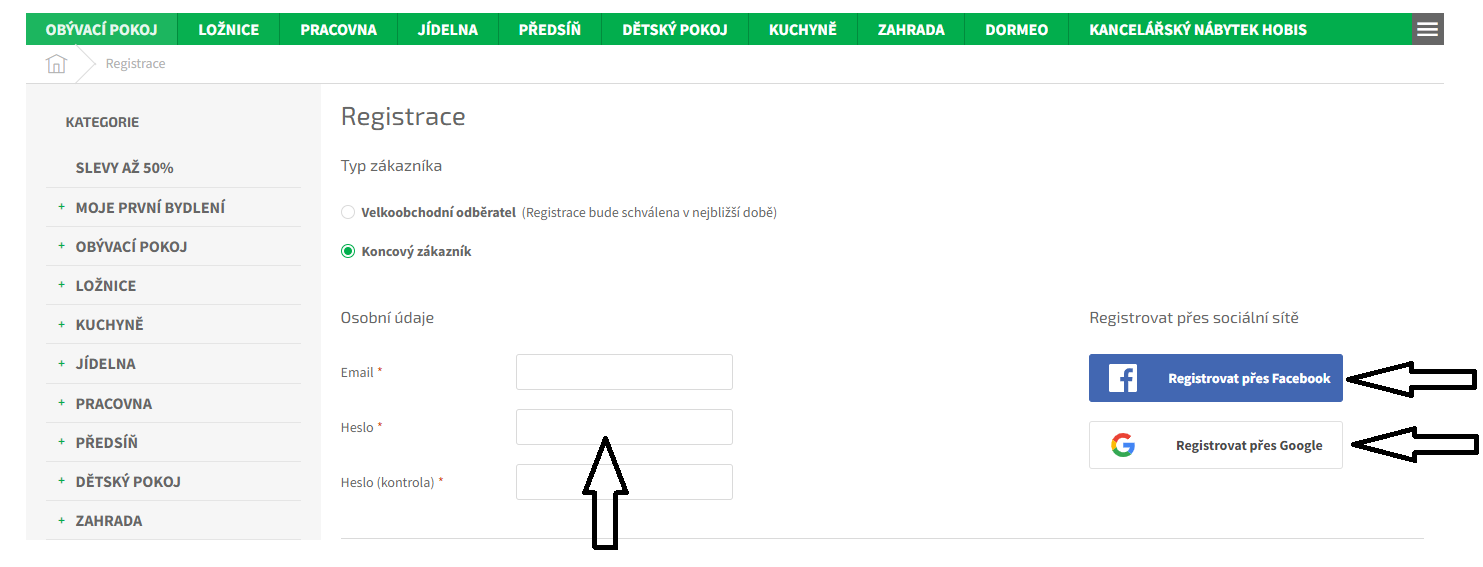1483x567 pixels.
Task: Click the Google logo icon
Action: point(1123,445)
